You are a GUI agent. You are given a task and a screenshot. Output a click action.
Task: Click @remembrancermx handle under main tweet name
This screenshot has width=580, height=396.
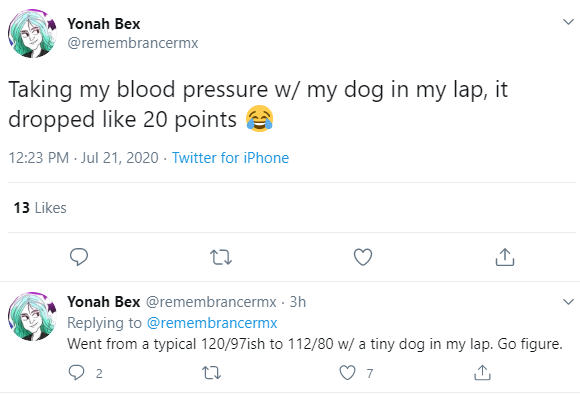click(x=132, y=43)
